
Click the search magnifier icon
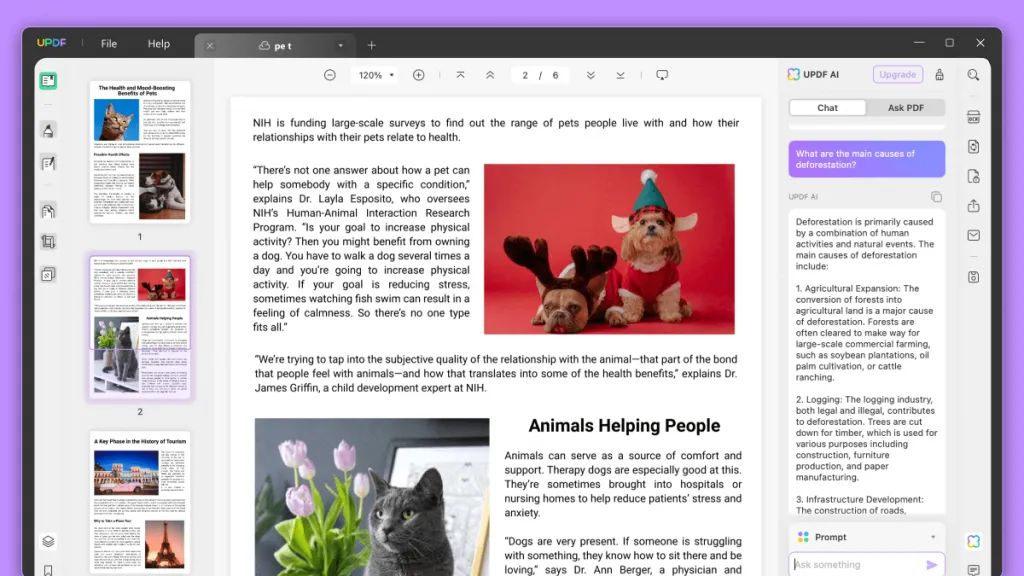tap(974, 75)
